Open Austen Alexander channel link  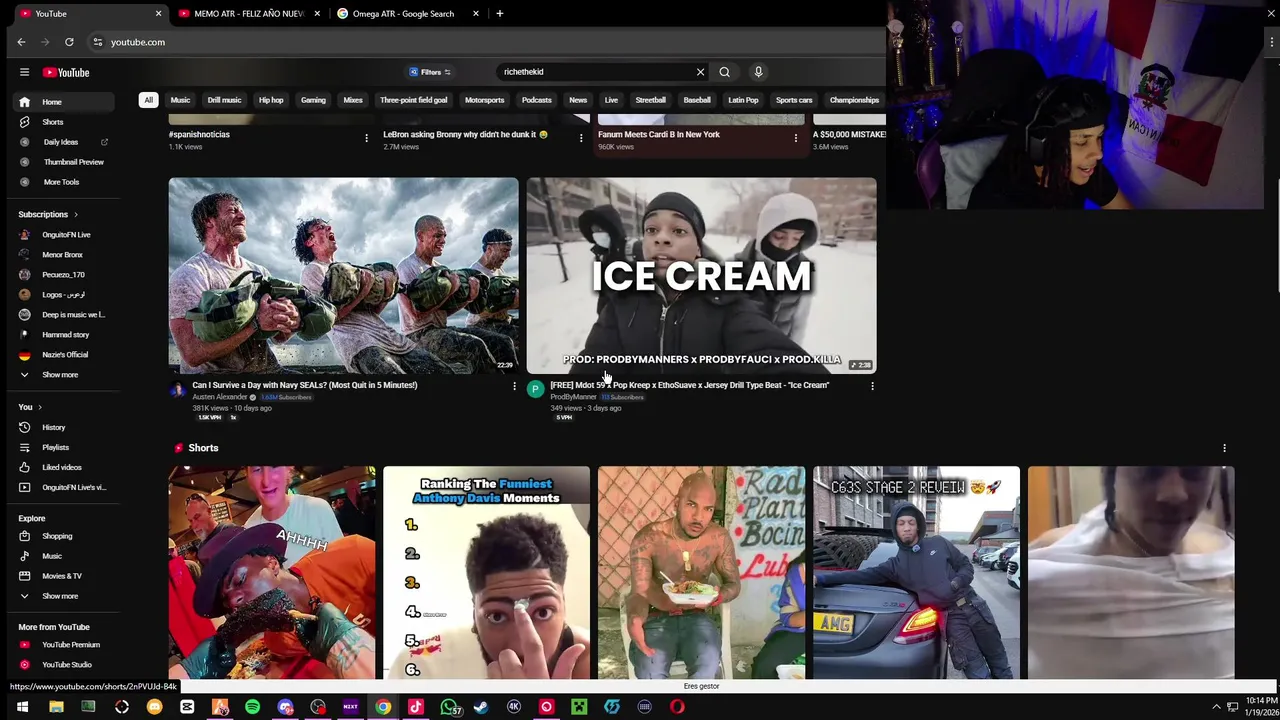point(220,397)
